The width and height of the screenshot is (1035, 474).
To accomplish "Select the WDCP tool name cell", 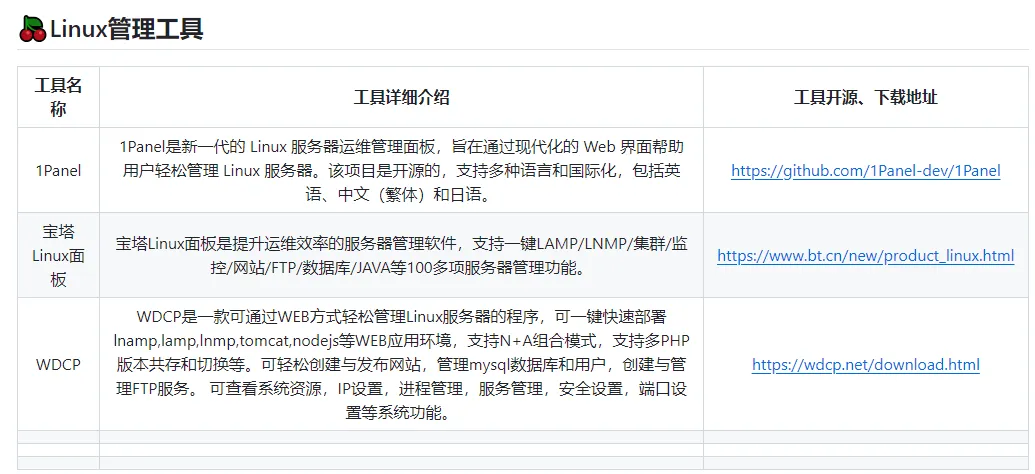I will point(58,365).
